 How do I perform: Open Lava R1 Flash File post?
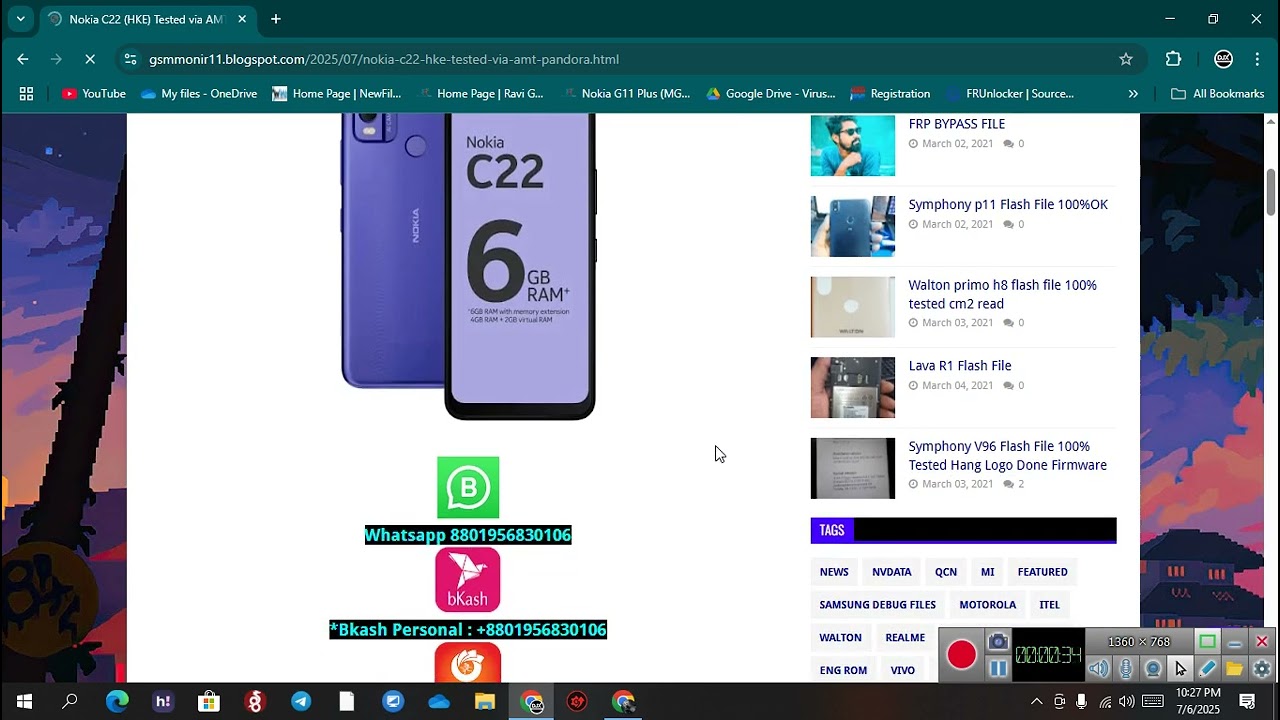tap(959, 366)
